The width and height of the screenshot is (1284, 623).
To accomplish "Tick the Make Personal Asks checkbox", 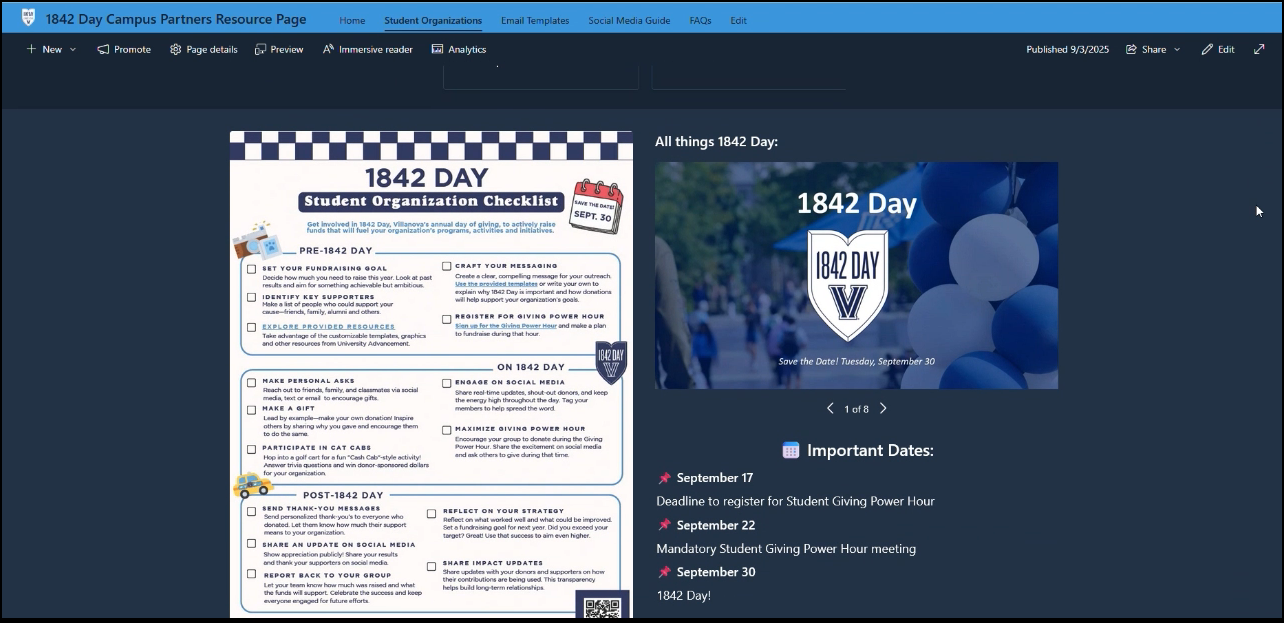I will coord(252,382).
